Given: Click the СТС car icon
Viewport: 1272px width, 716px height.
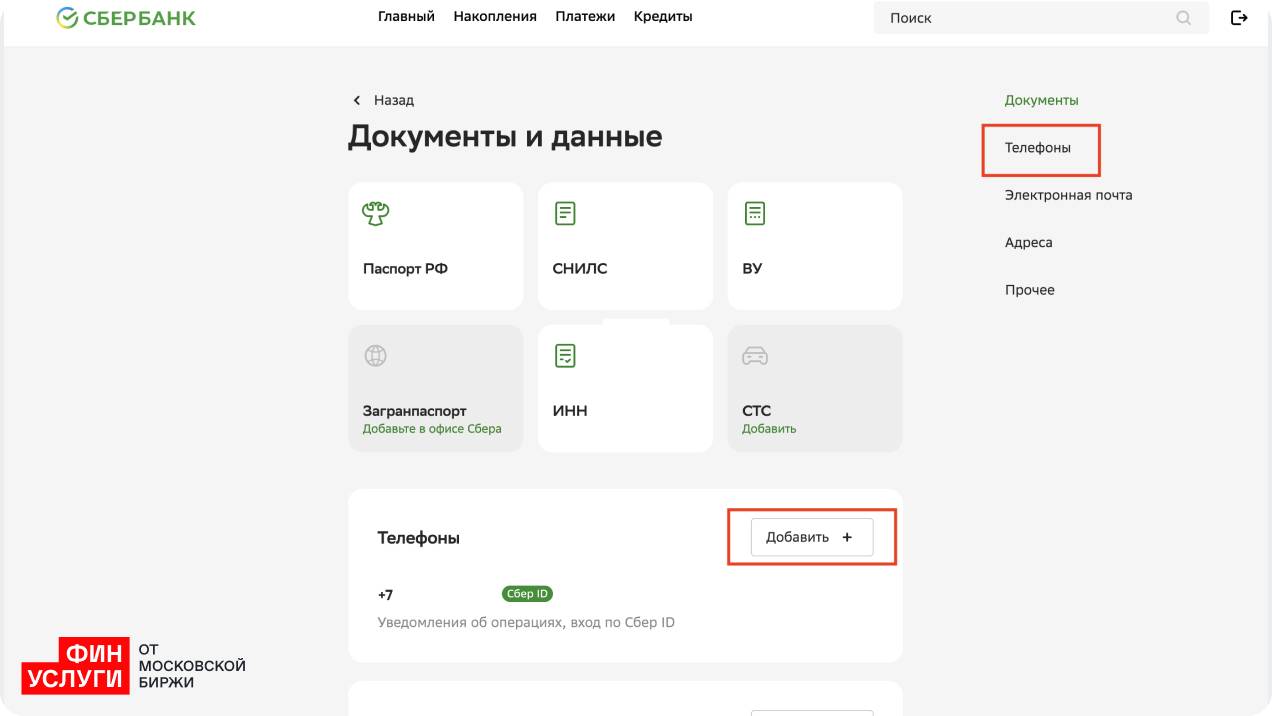Looking at the screenshot, I should point(755,355).
